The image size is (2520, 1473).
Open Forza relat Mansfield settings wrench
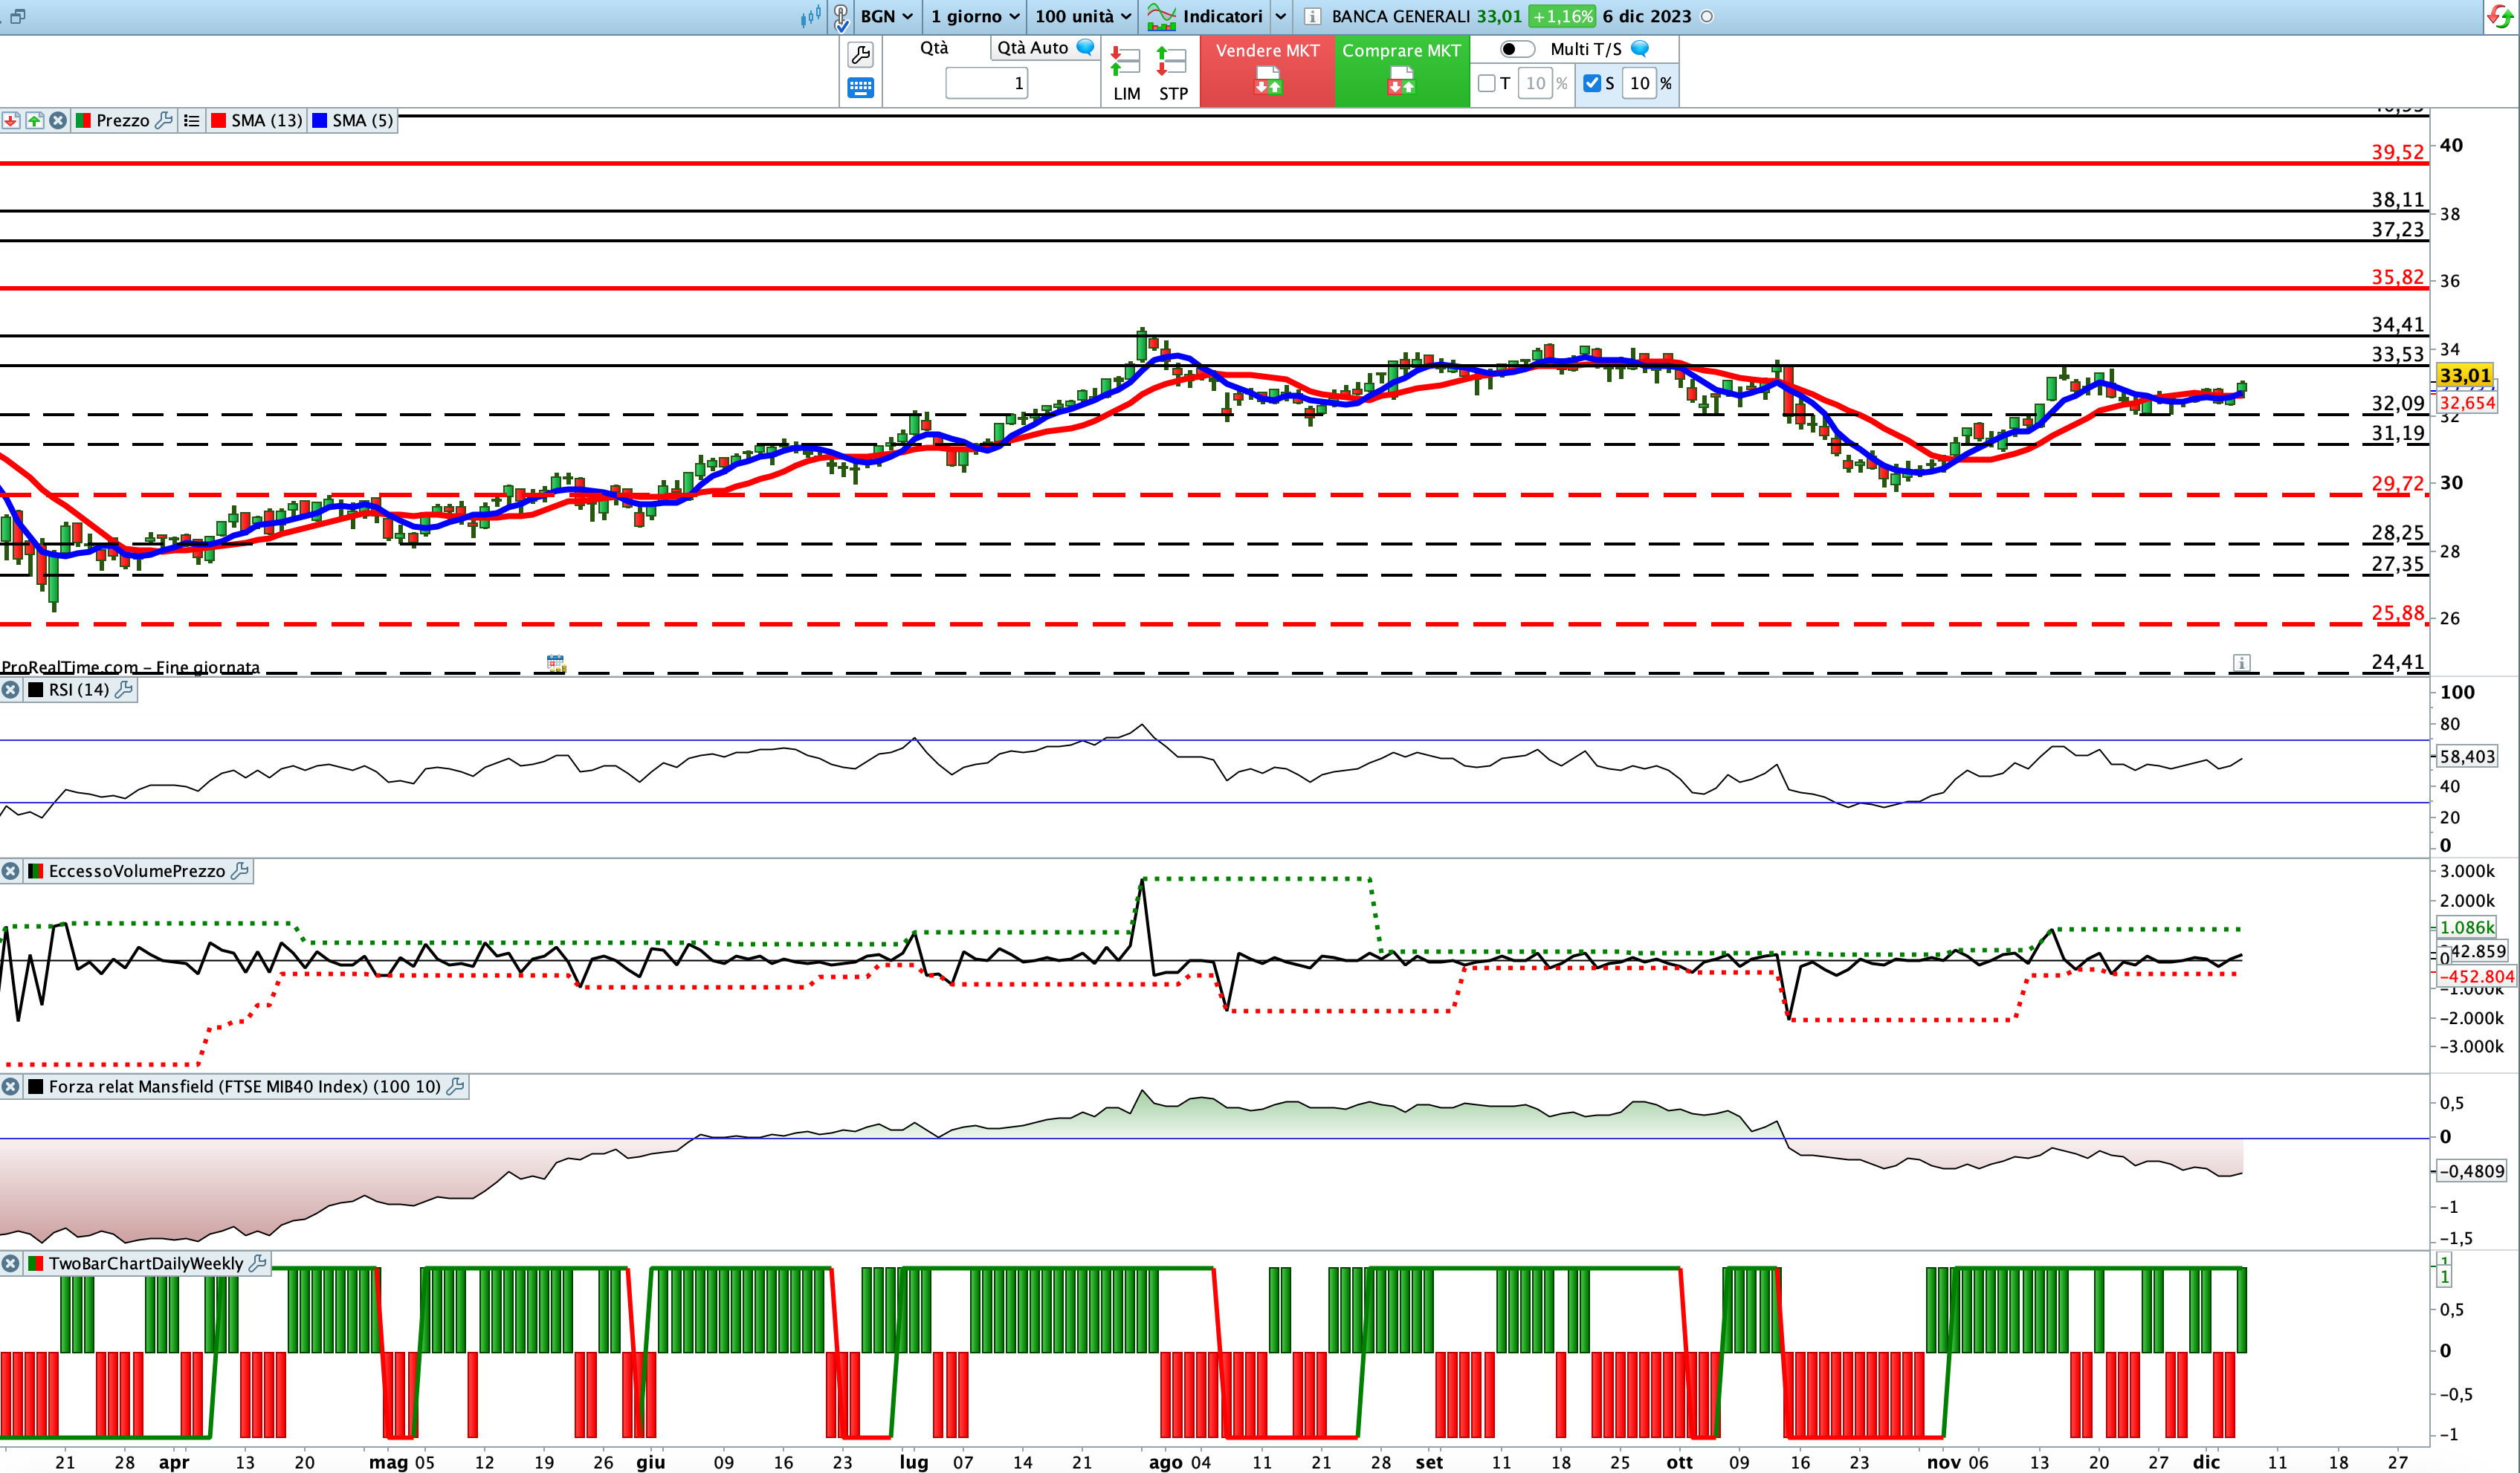(x=455, y=1086)
